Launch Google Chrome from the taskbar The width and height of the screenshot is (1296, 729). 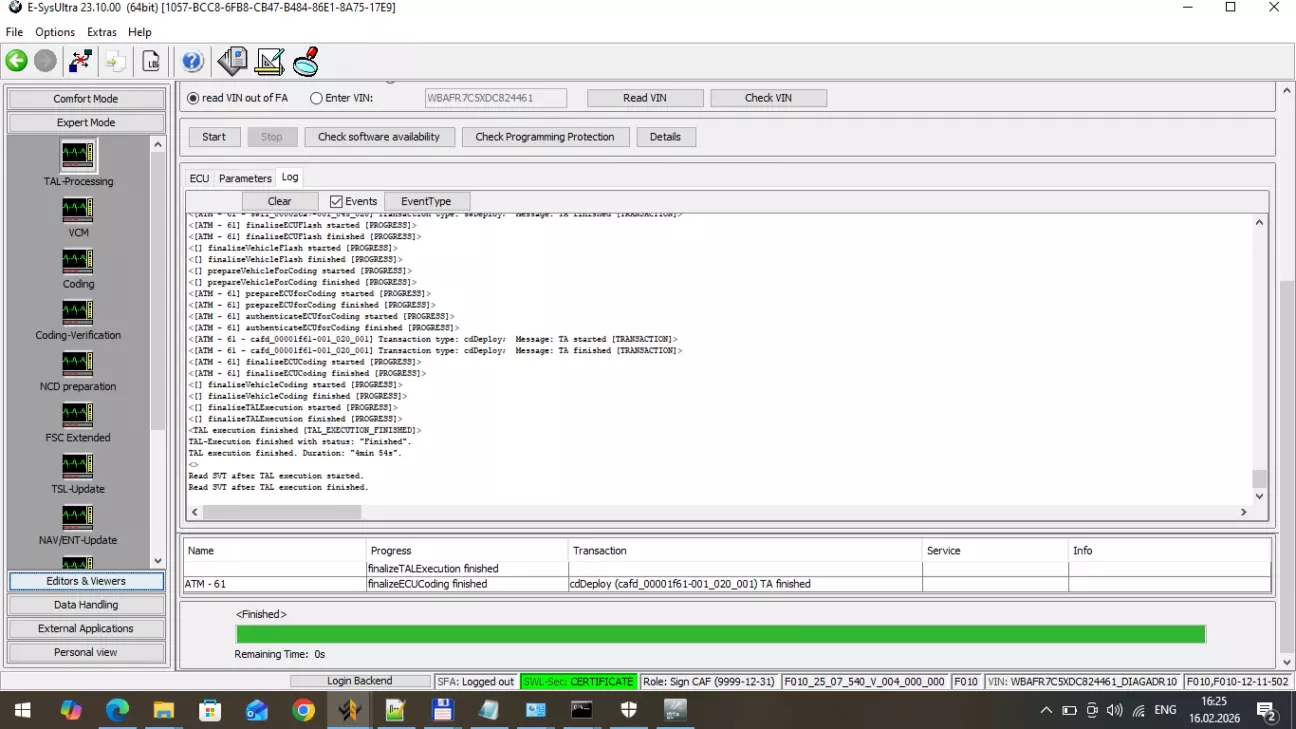point(303,710)
